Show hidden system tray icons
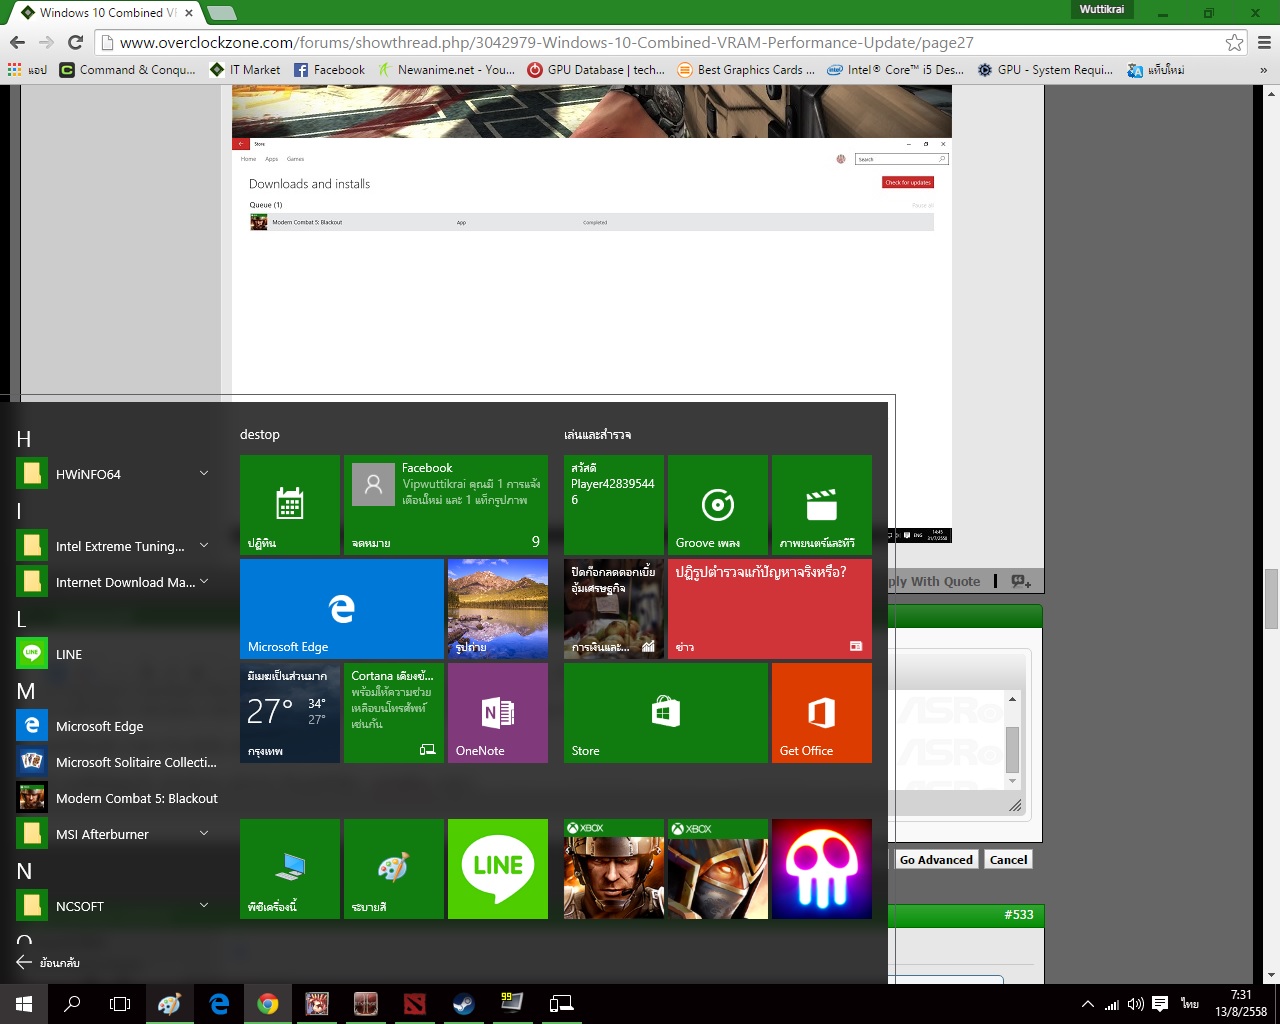 (x=1087, y=1004)
